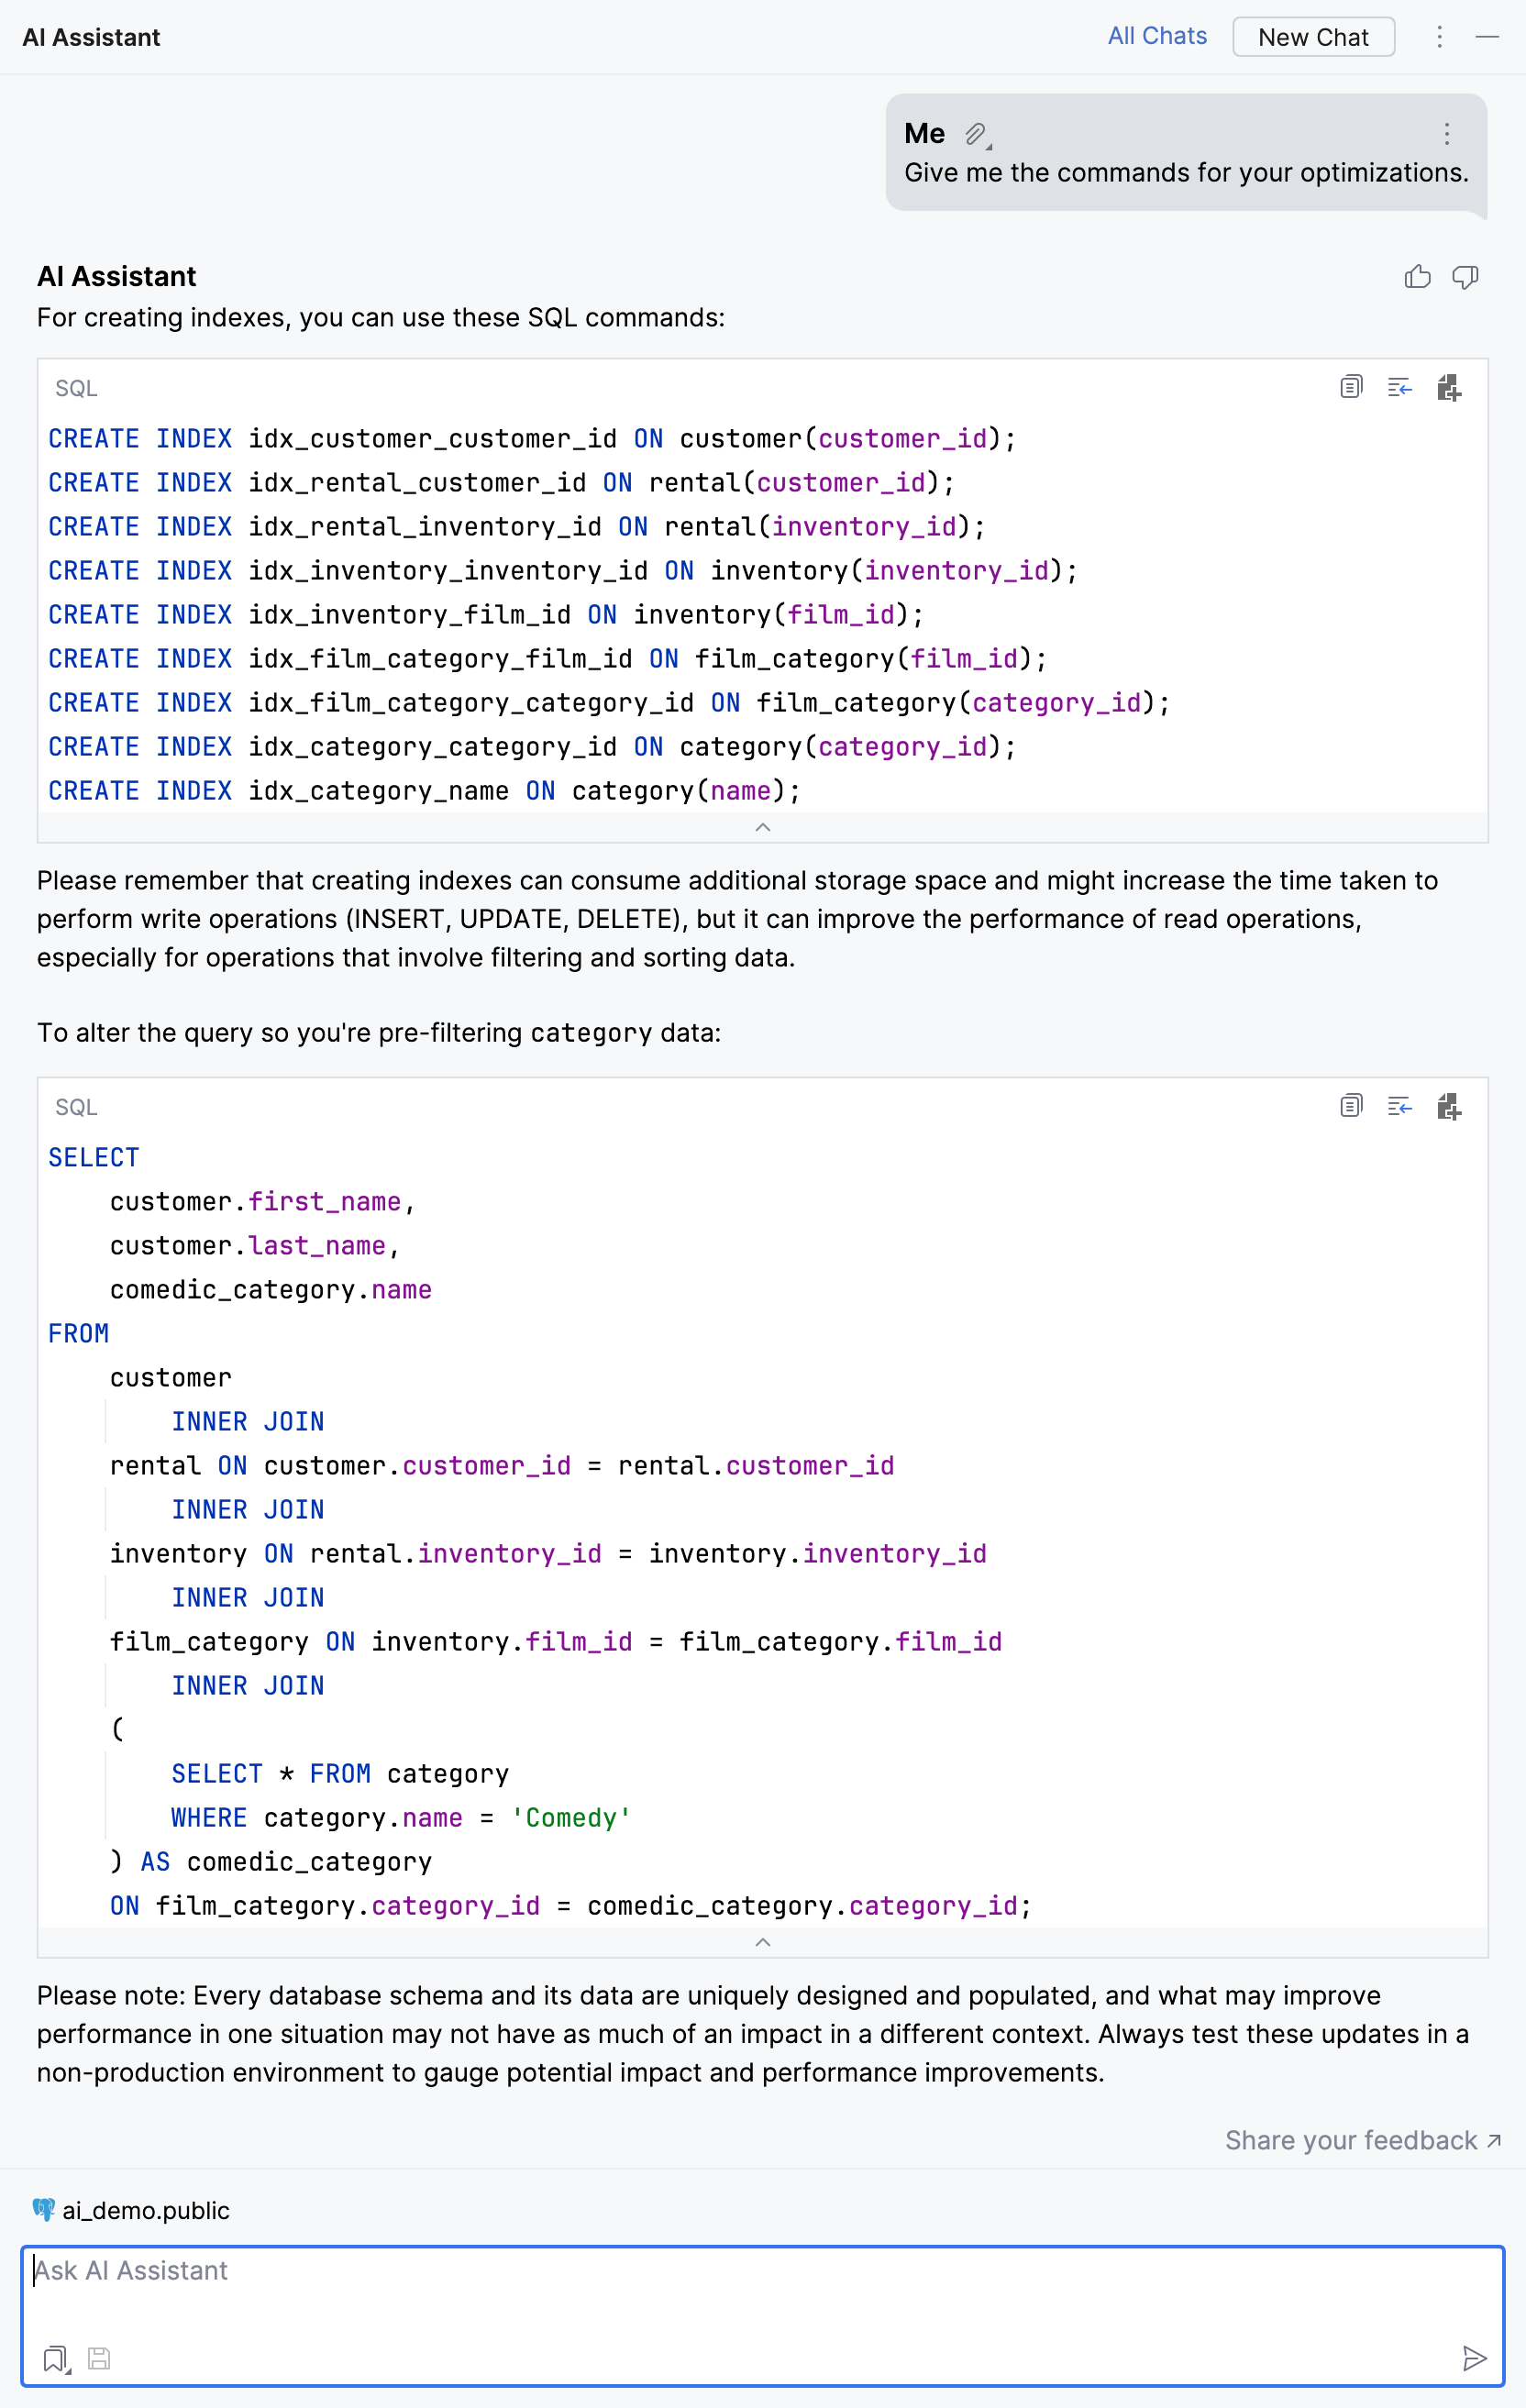1526x2408 pixels.
Task: Go to All Chats
Action: click(1157, 36)
